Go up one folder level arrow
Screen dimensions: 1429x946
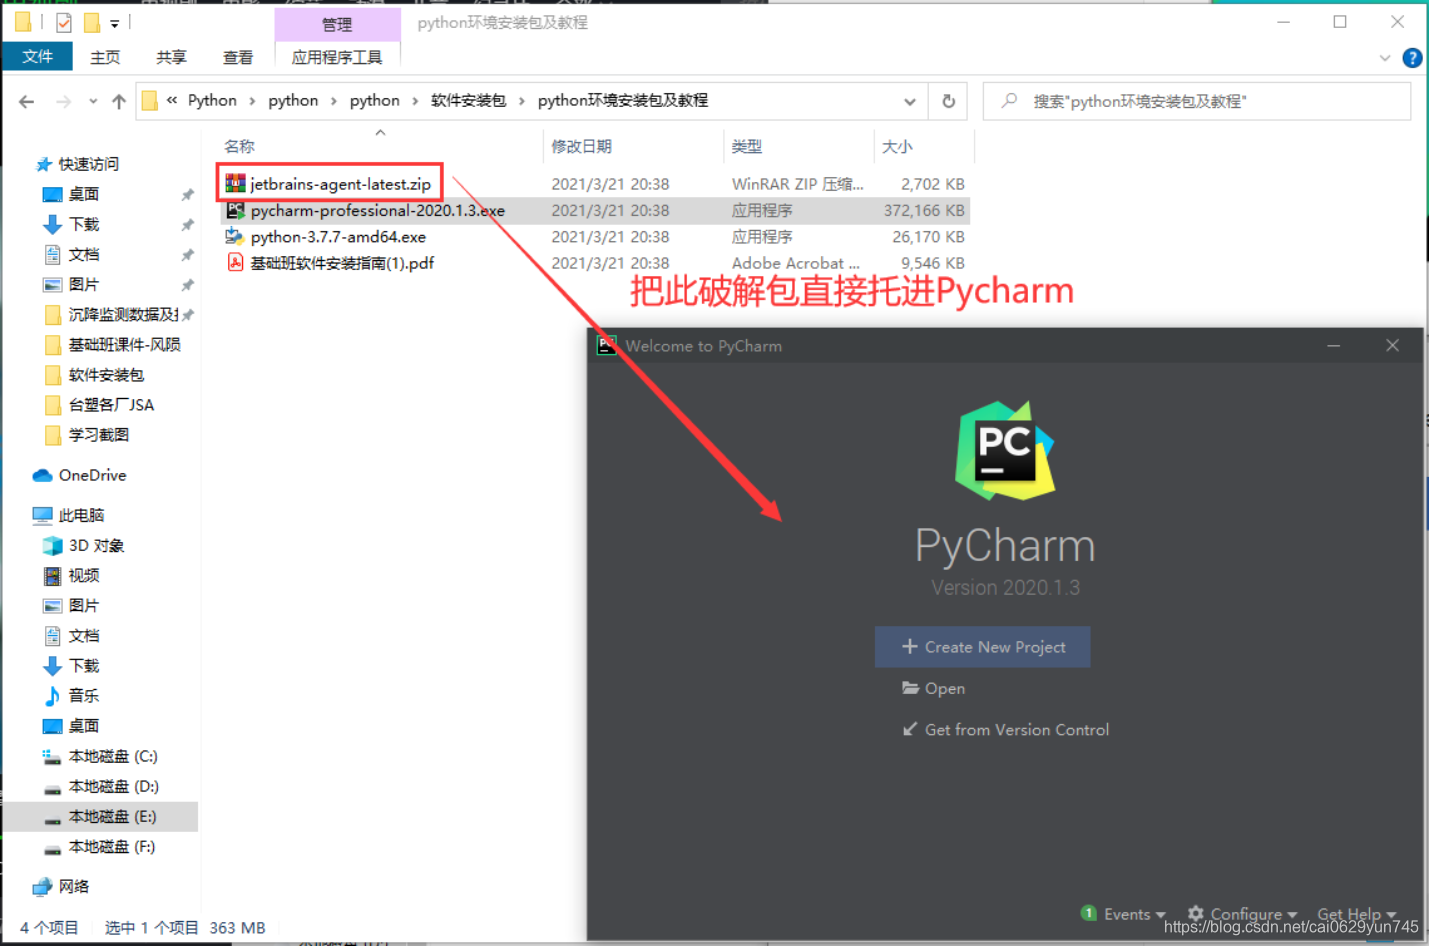[x=119, y=101]
